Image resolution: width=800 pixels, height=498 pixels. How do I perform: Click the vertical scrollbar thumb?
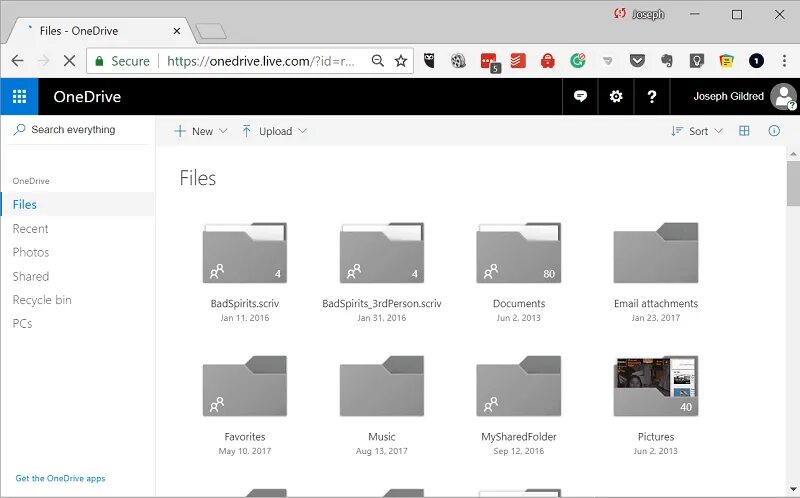coord(793,184)
